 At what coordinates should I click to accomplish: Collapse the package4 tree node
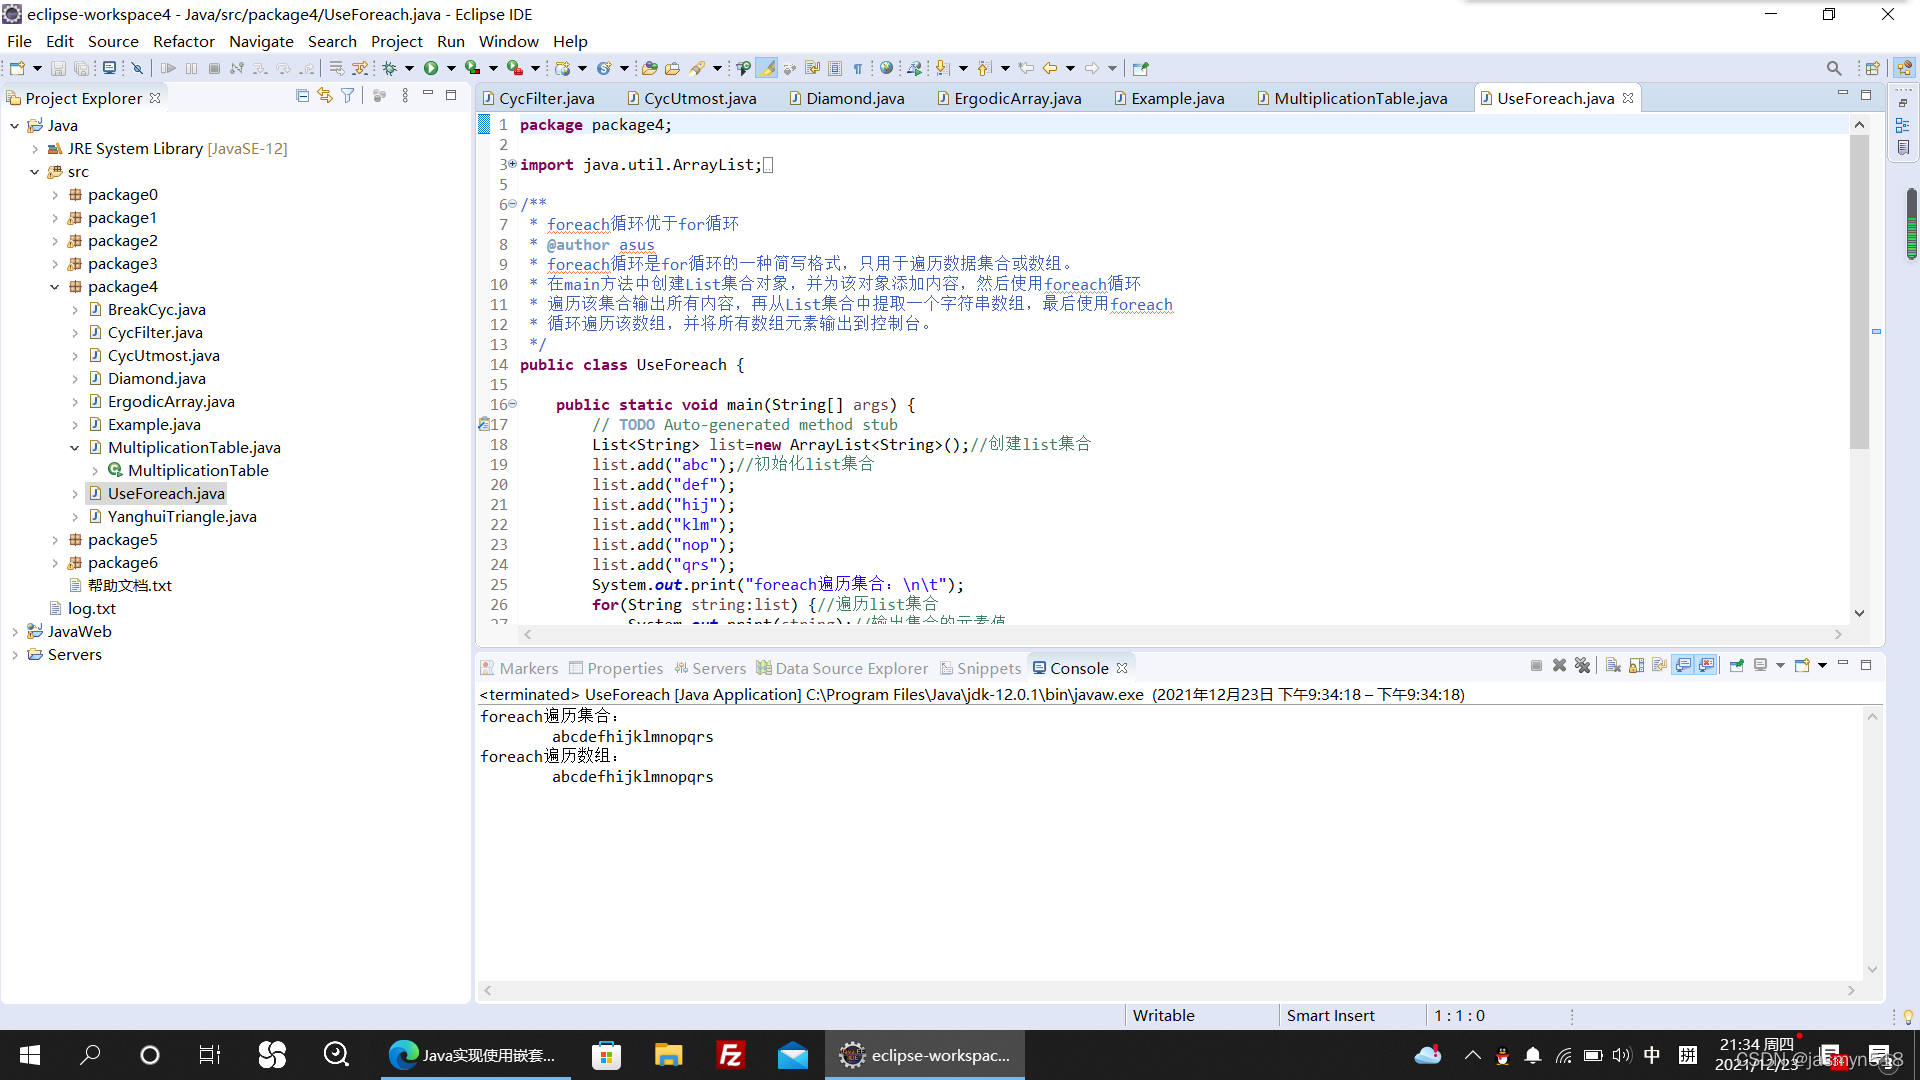(x=55, y=287)
